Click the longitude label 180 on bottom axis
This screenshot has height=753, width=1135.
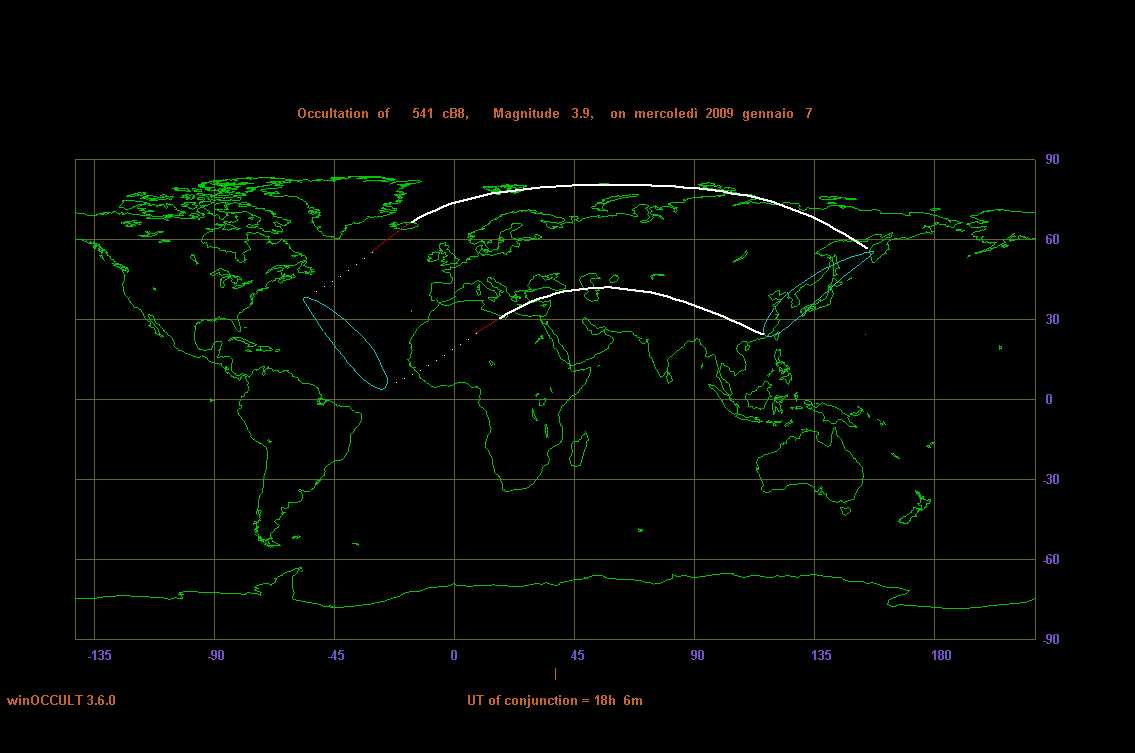(x=941, y=655)
